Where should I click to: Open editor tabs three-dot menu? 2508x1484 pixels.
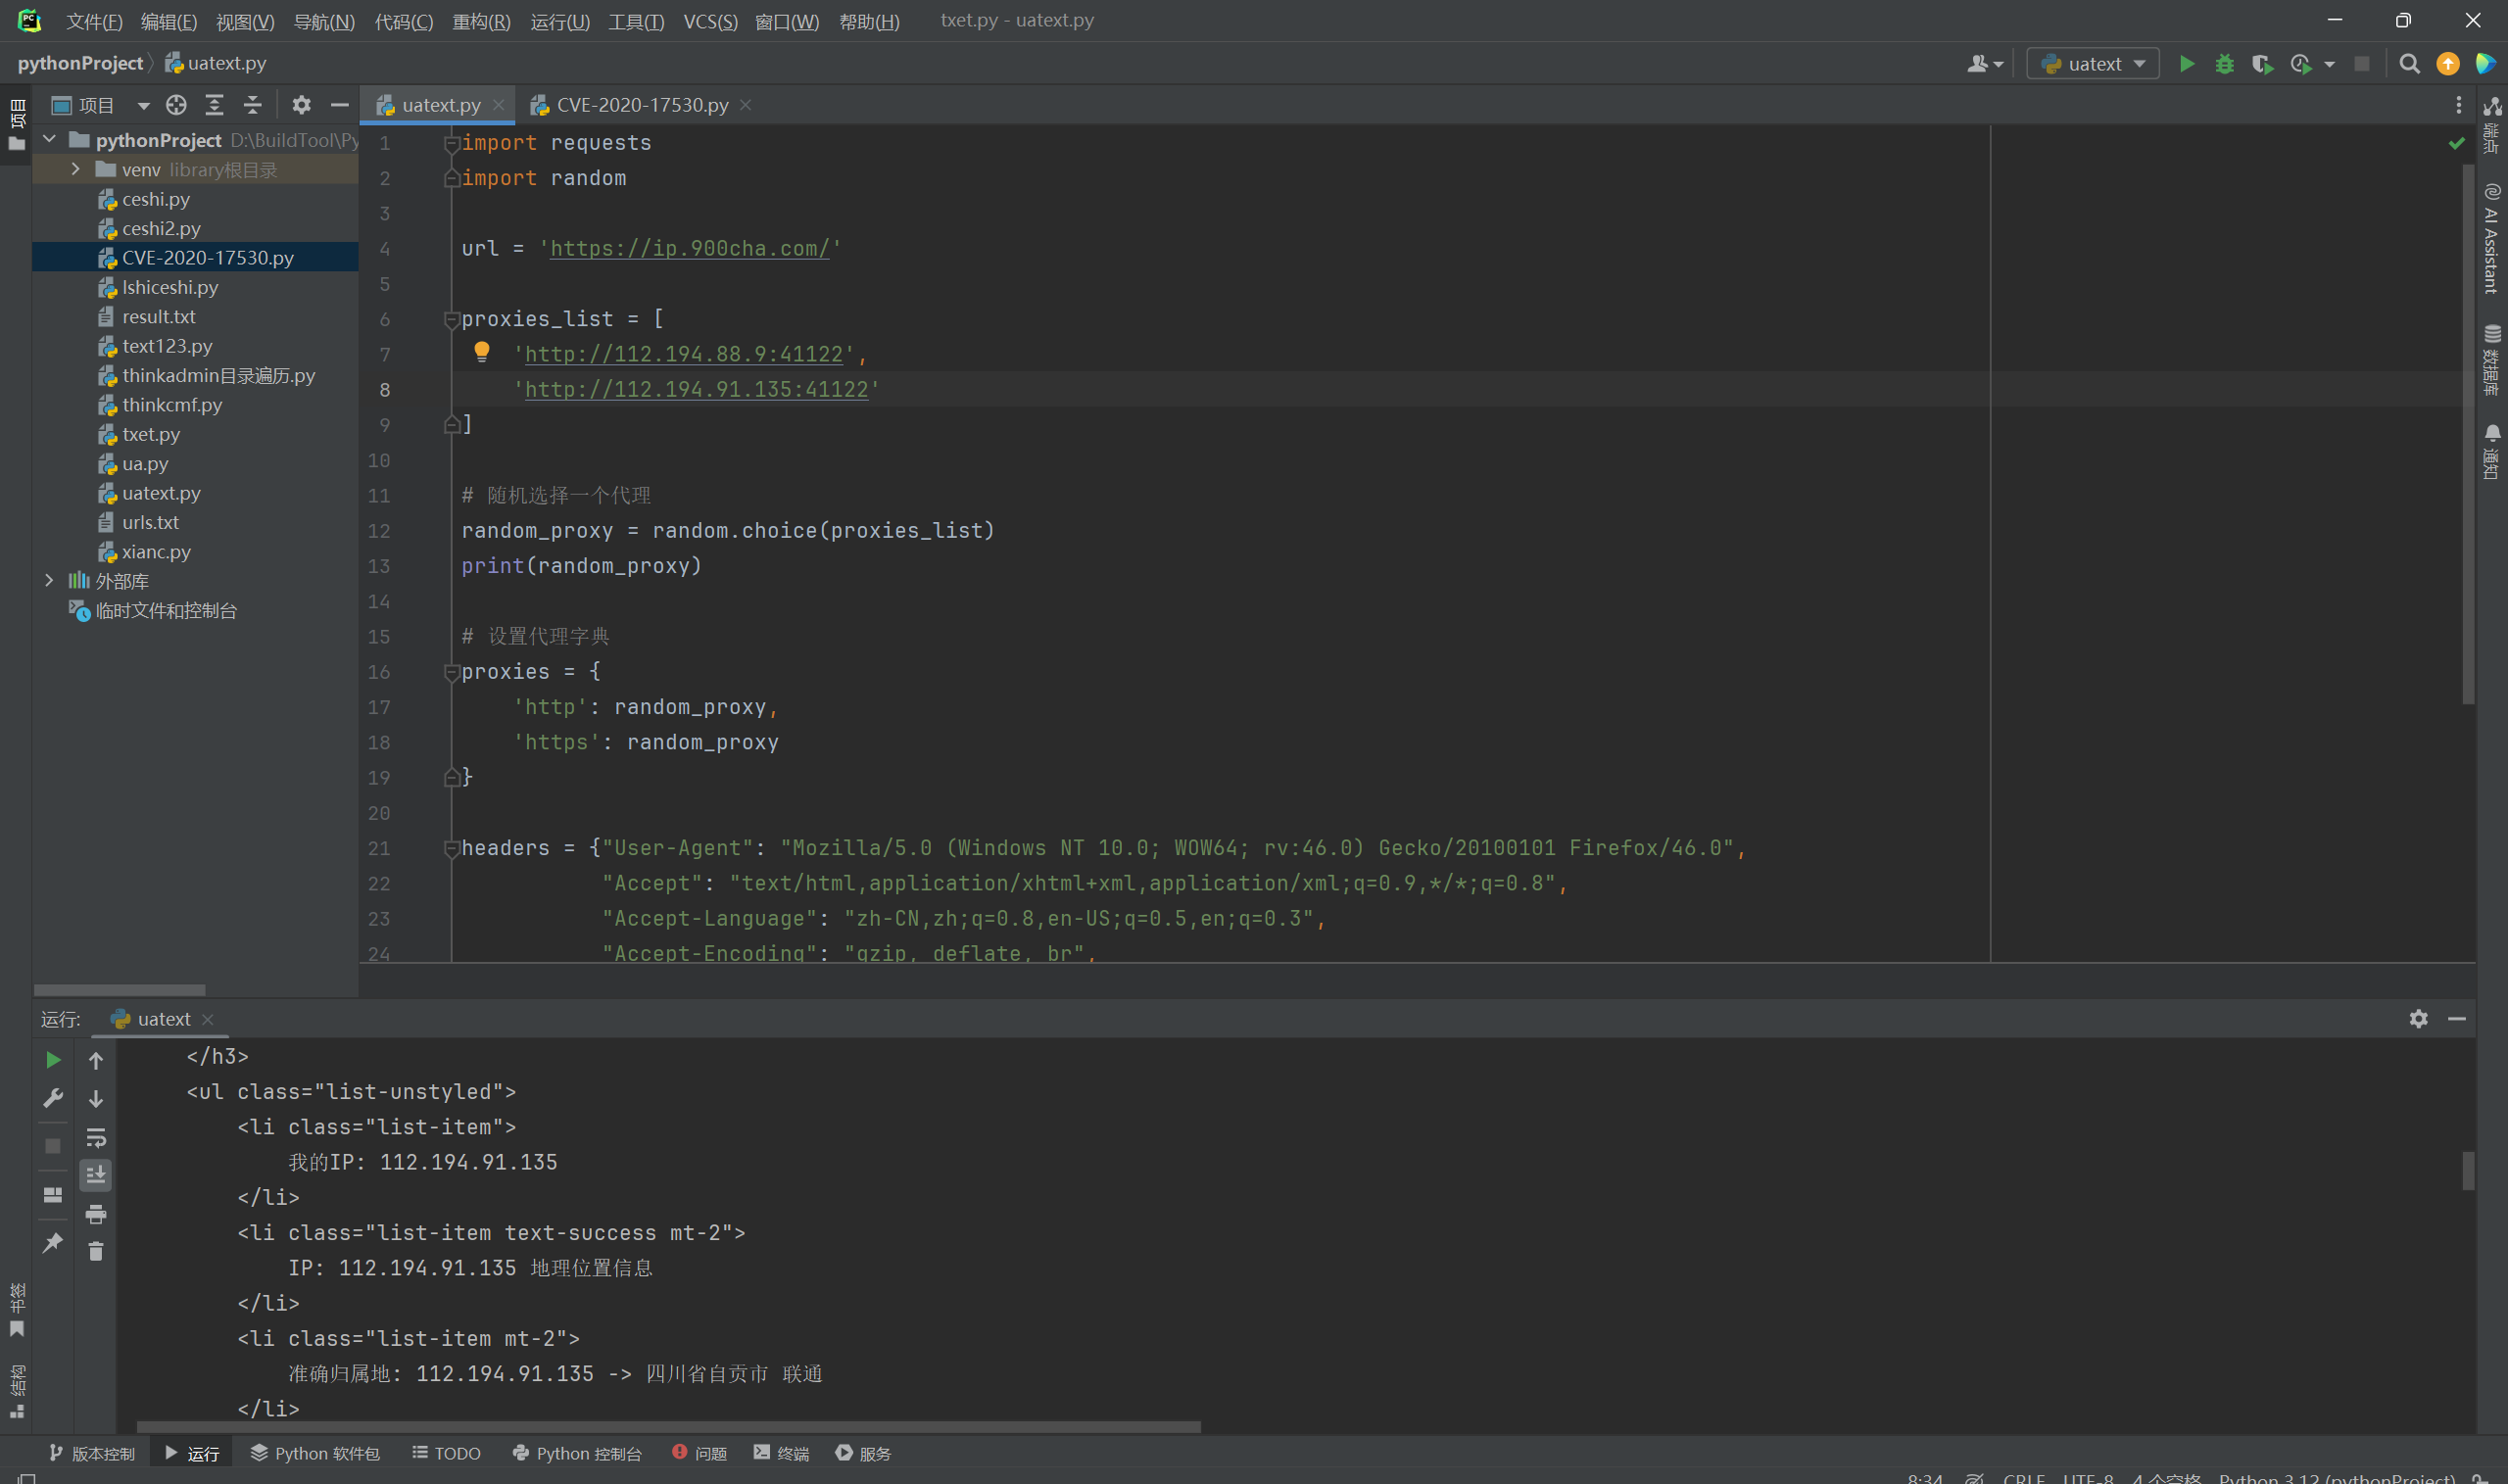coord(2459,105)
